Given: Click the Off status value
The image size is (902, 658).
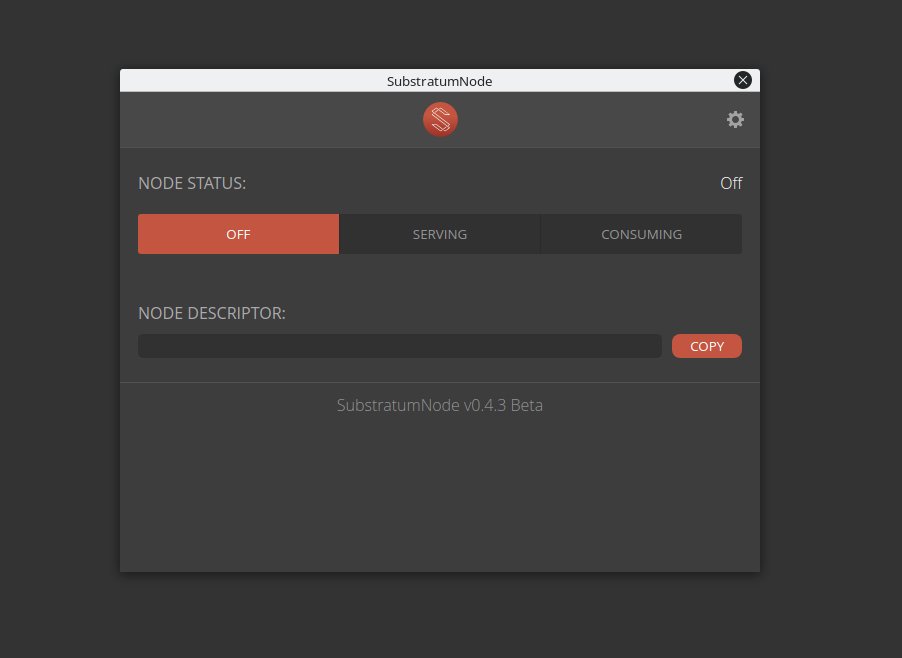Looking at the screenshot, I should [x=731, y=183].
